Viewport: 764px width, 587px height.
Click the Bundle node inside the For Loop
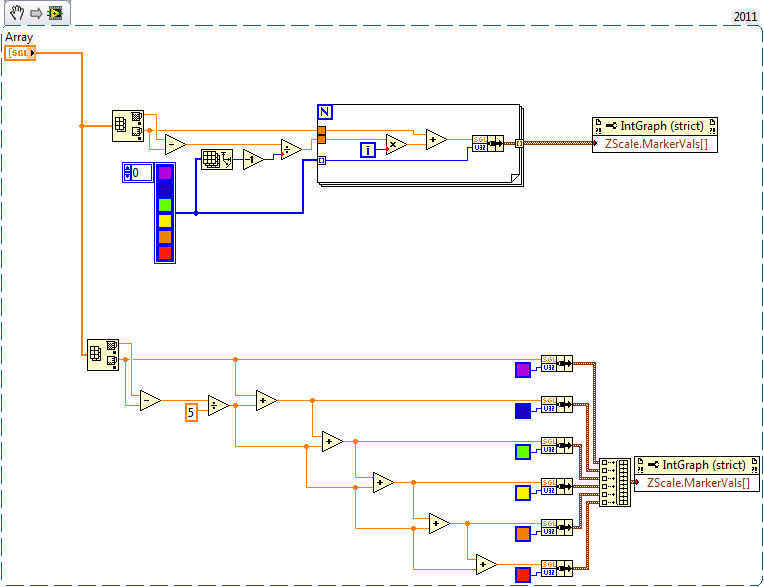coord(488,144)
